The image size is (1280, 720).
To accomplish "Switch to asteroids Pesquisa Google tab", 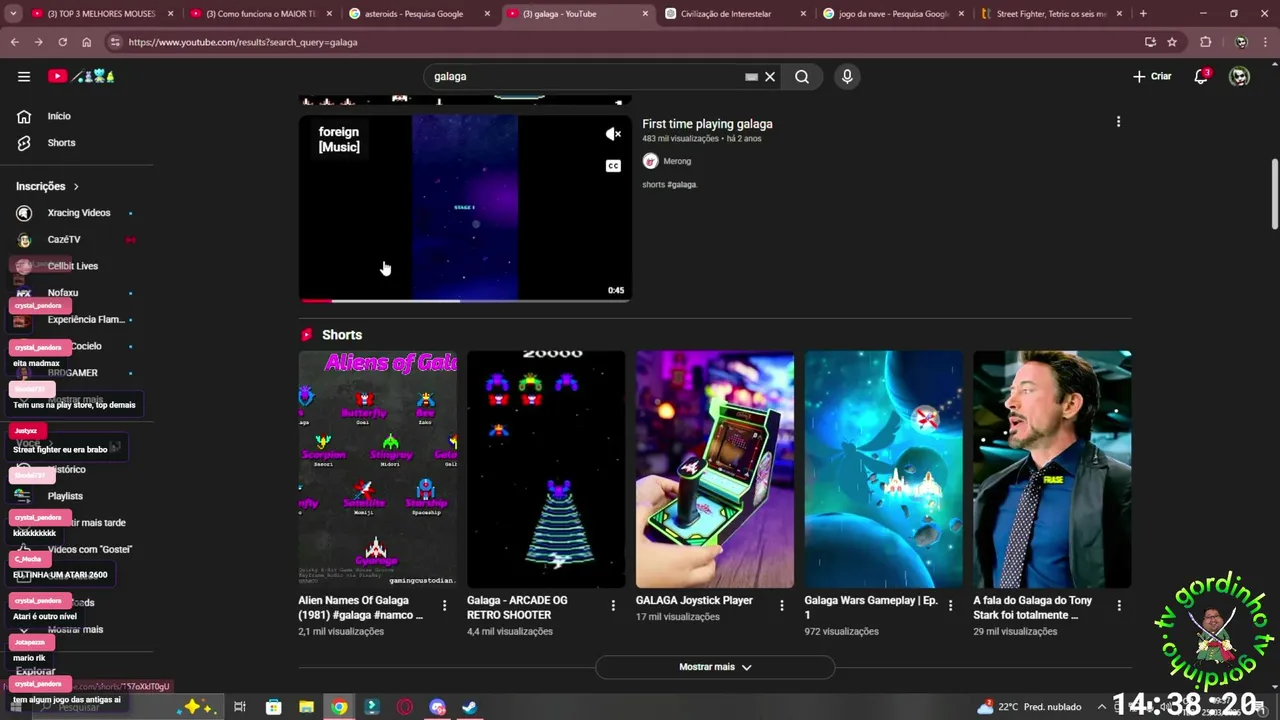I will coord(418,14).
